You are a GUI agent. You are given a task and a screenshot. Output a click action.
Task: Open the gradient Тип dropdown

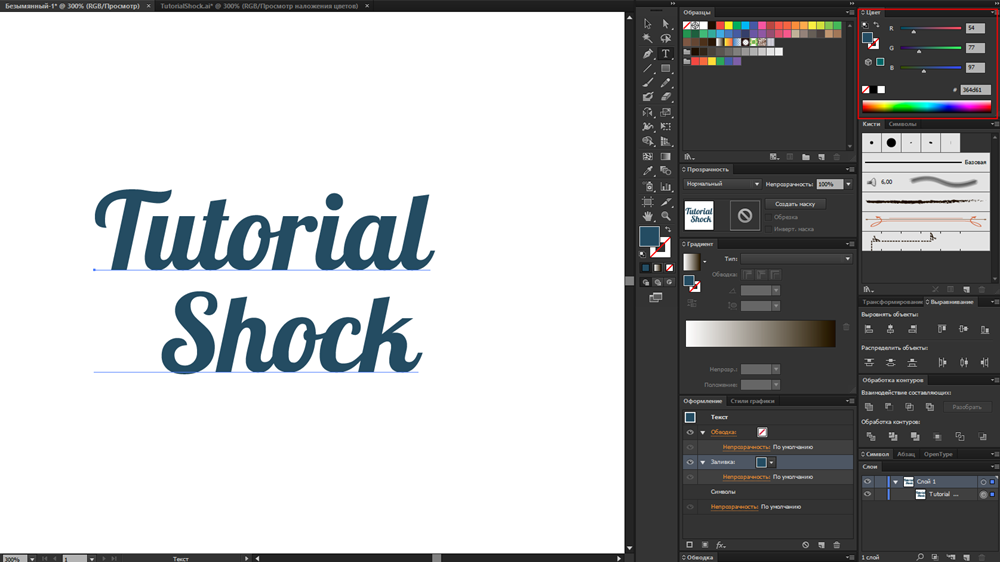(797, 259)
